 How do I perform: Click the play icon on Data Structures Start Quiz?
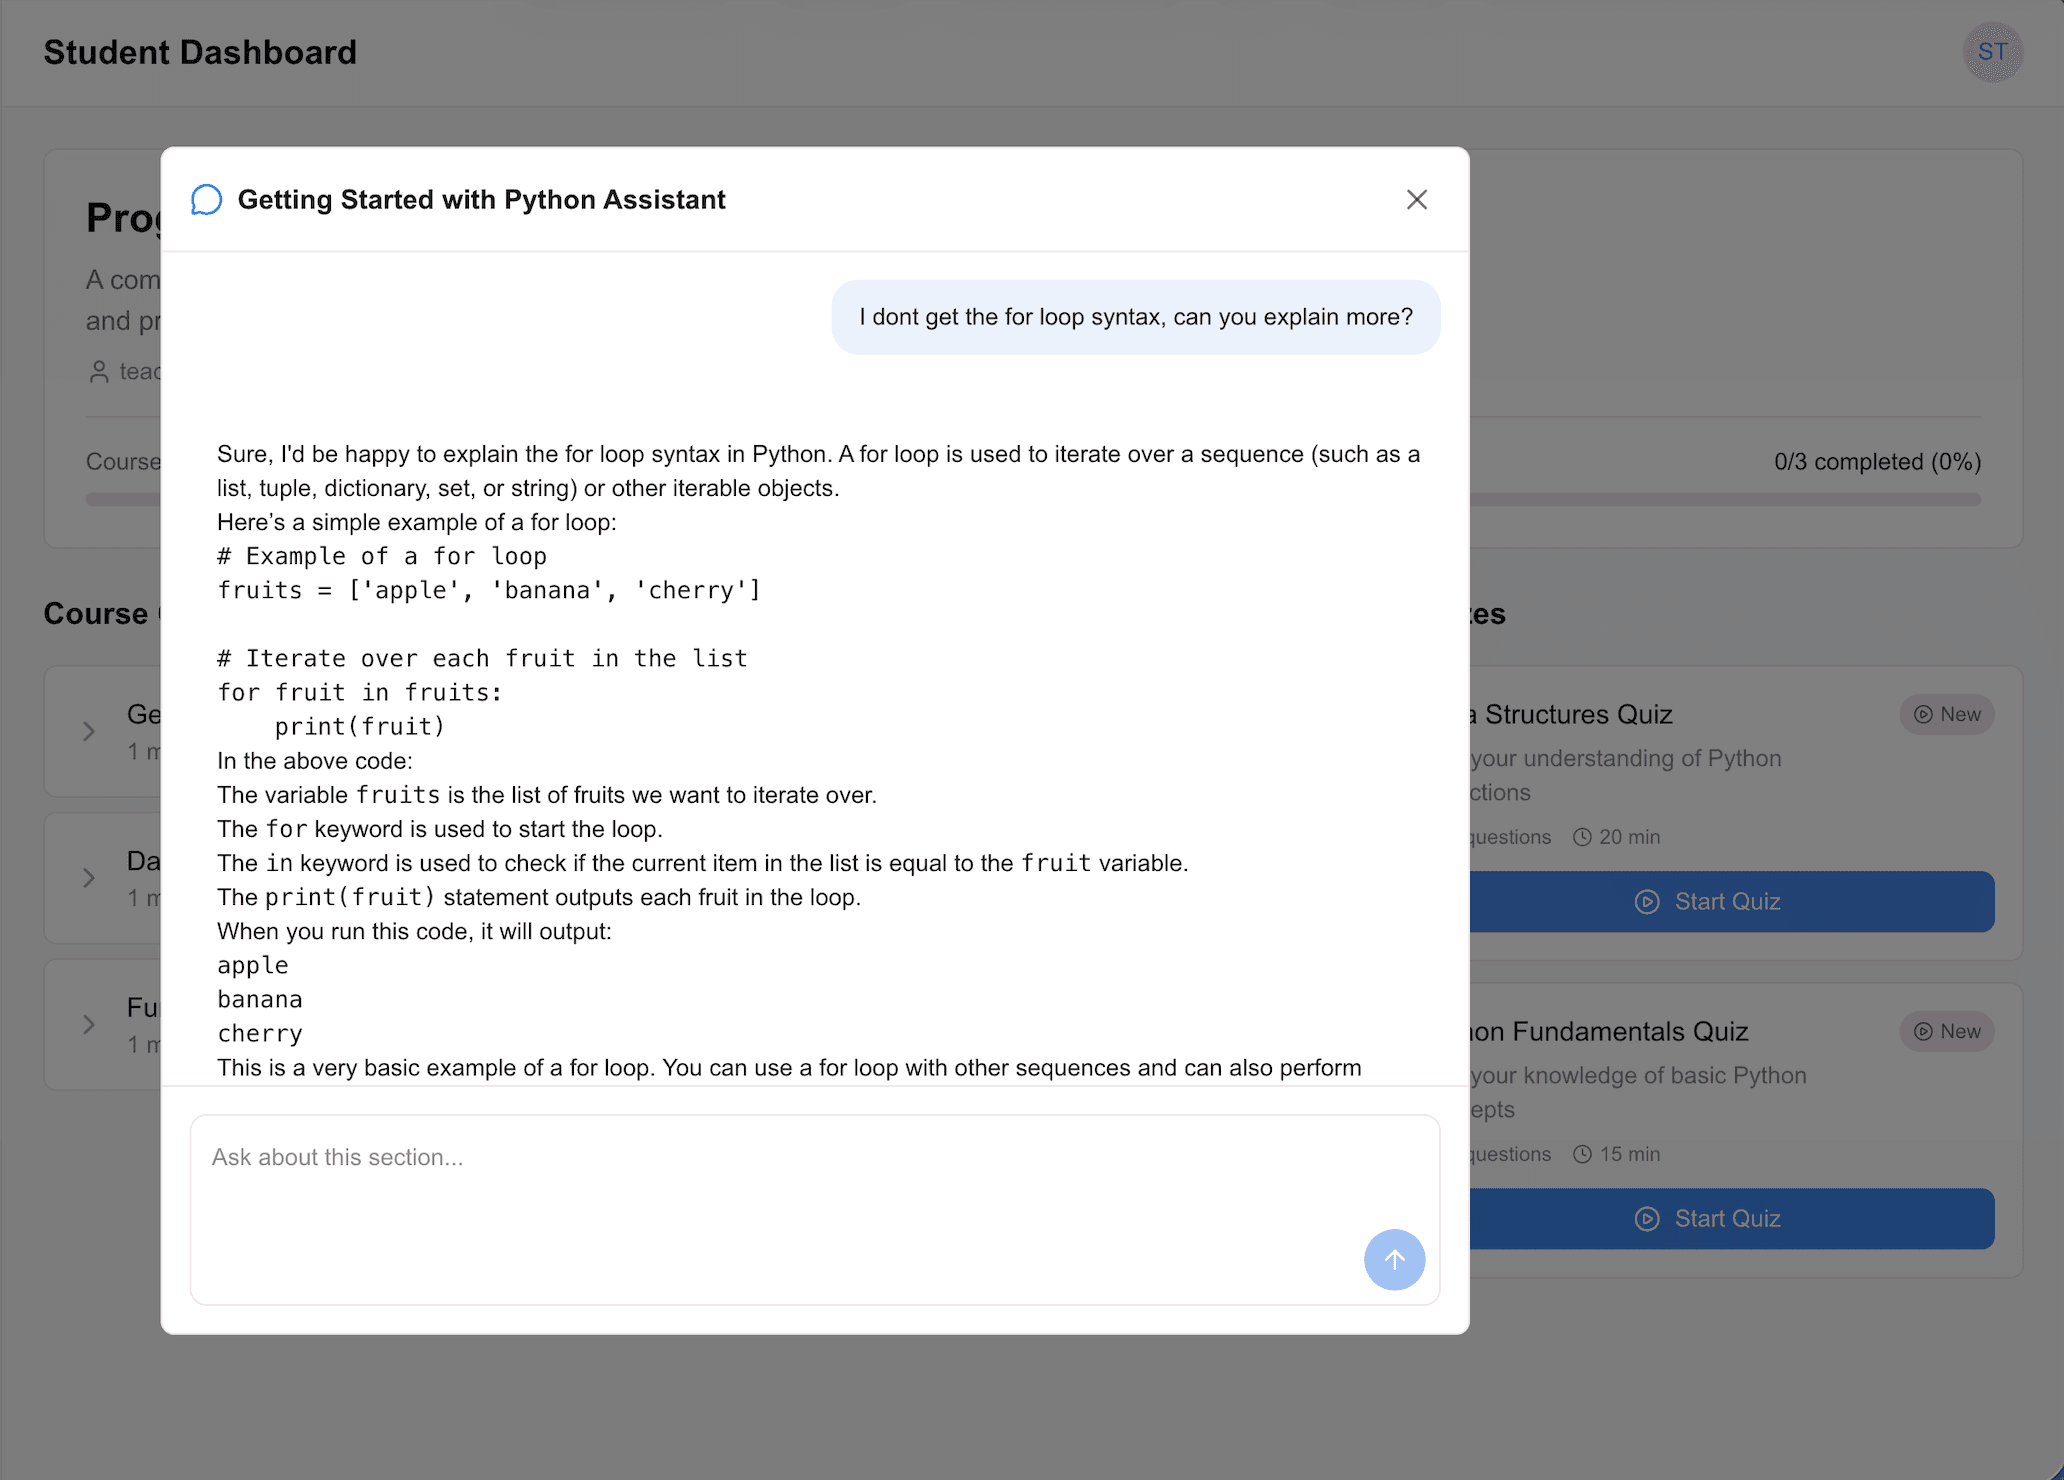tap(1647, 902)
